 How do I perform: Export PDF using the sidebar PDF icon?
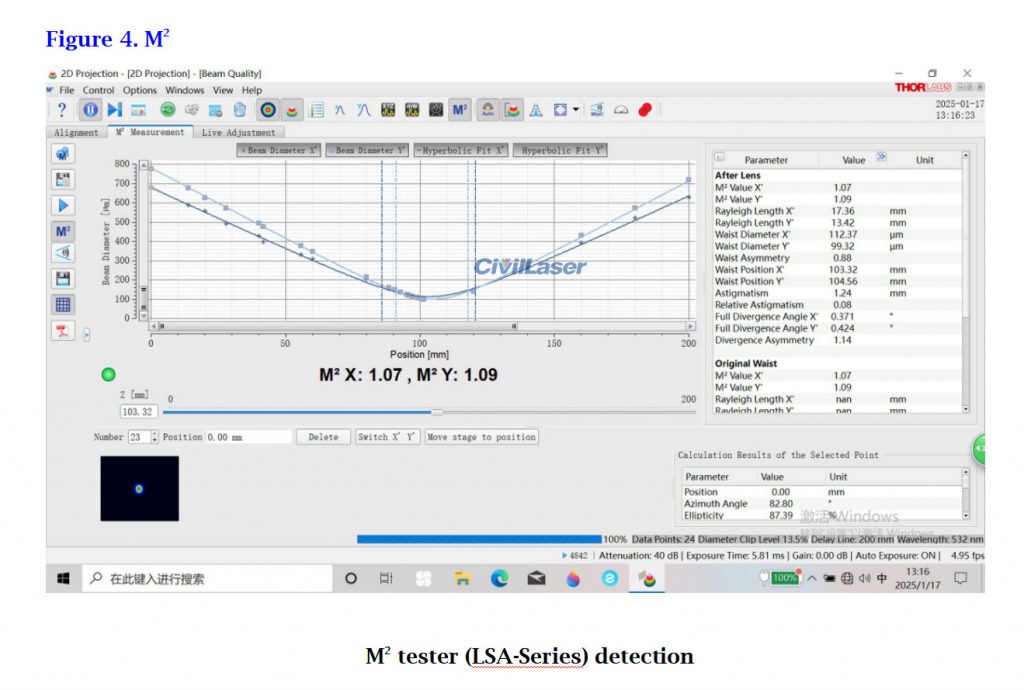tap(63, 331)
